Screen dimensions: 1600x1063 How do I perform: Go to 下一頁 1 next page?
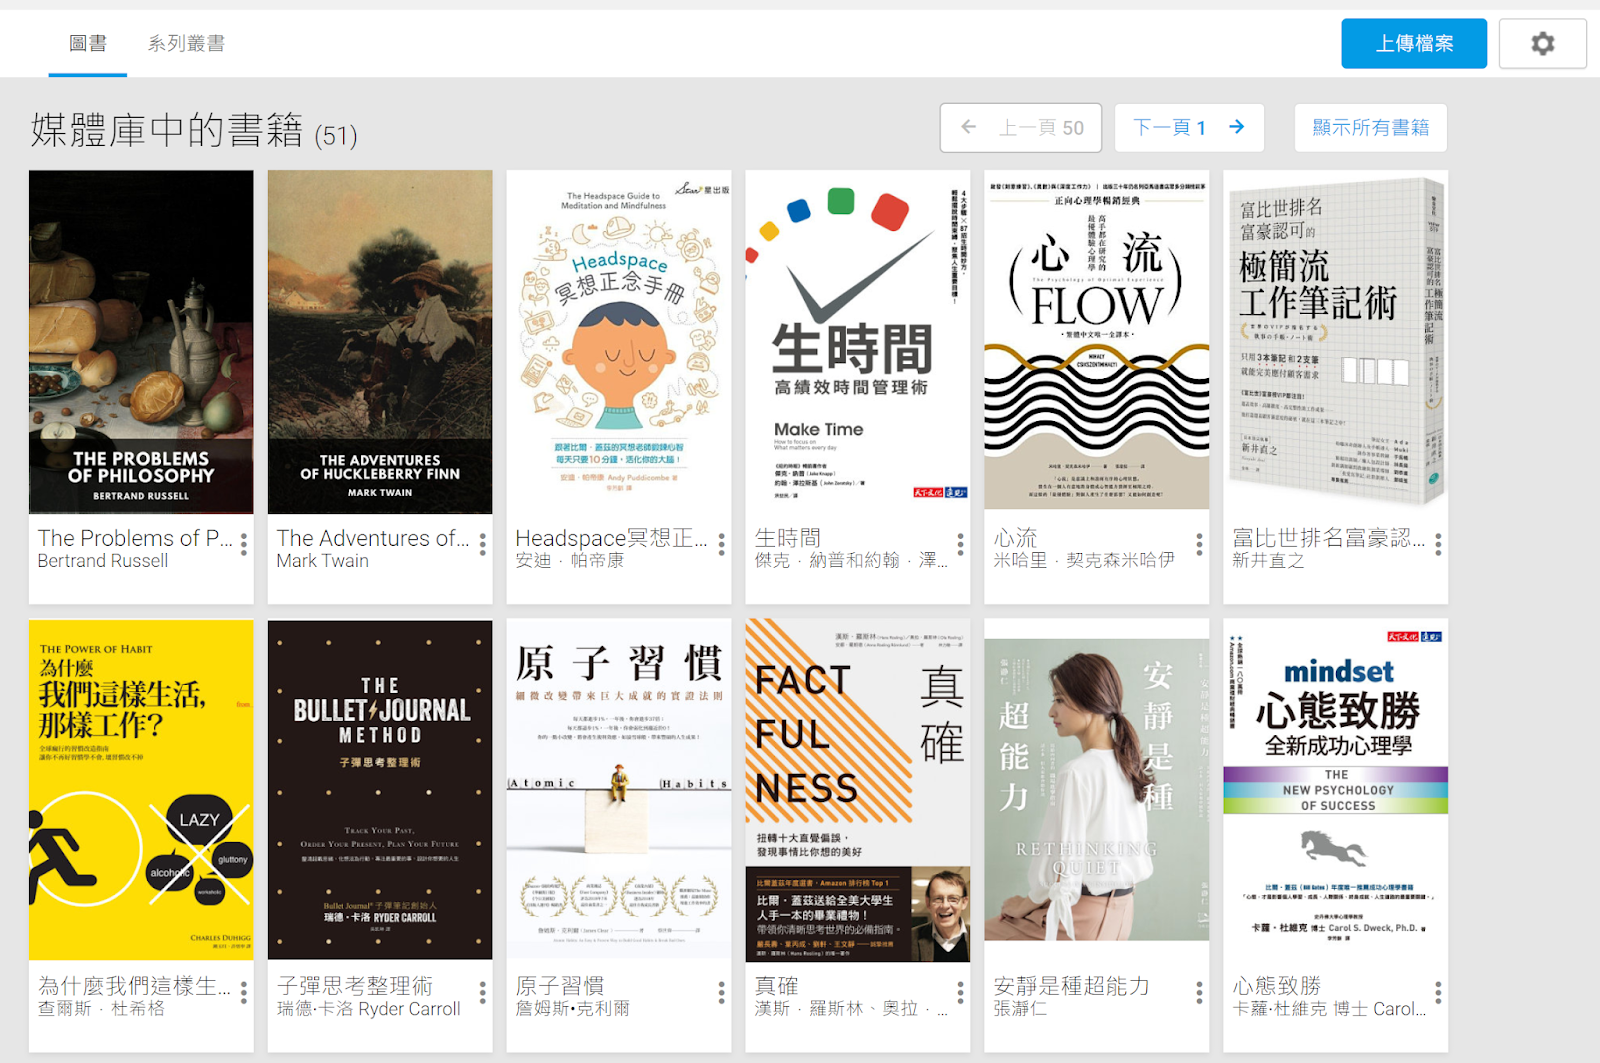tap(1189, 128)
